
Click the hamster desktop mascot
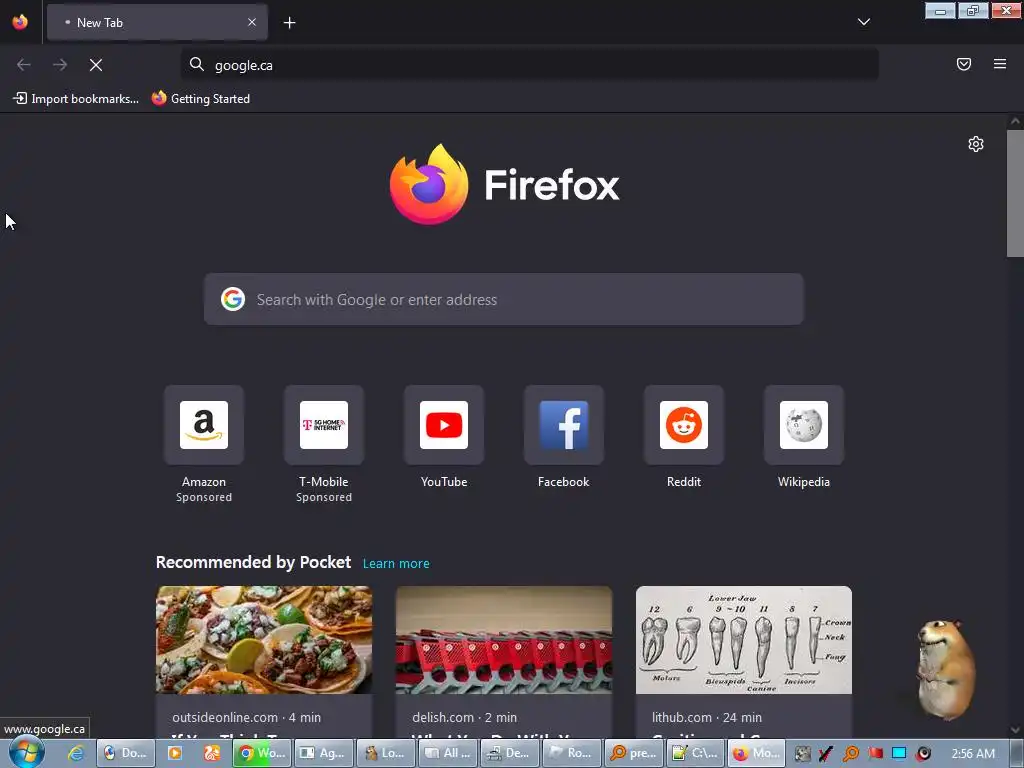[x=944, y=669]
